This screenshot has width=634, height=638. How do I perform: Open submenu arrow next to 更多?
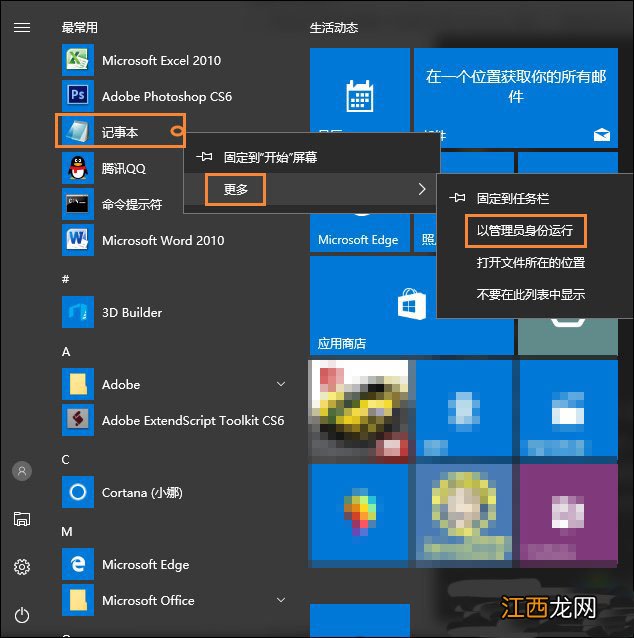(x=422, y=189)
